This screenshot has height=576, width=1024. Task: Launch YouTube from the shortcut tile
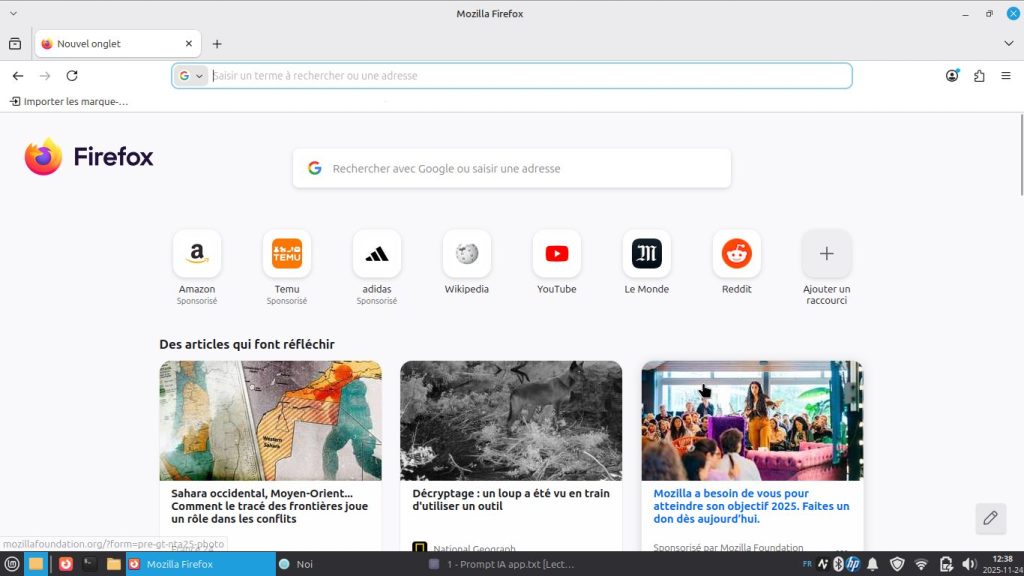557,254
